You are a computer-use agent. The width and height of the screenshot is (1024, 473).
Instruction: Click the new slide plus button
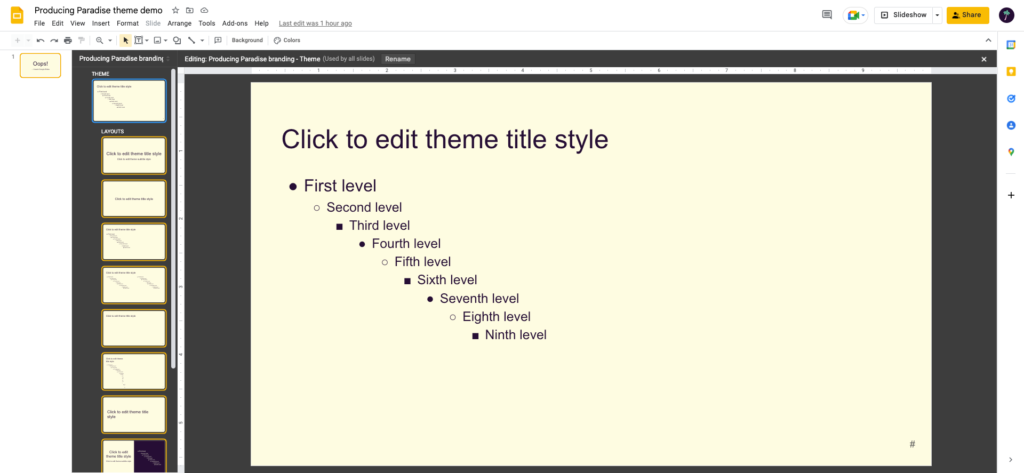click(18, 41)
